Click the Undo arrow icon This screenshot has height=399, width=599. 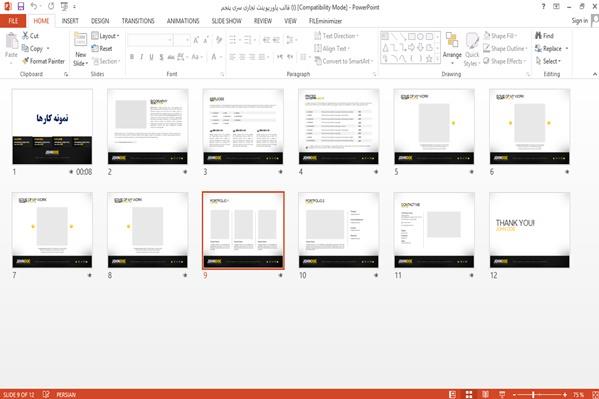pyautogui.click(x=34, y=6)
